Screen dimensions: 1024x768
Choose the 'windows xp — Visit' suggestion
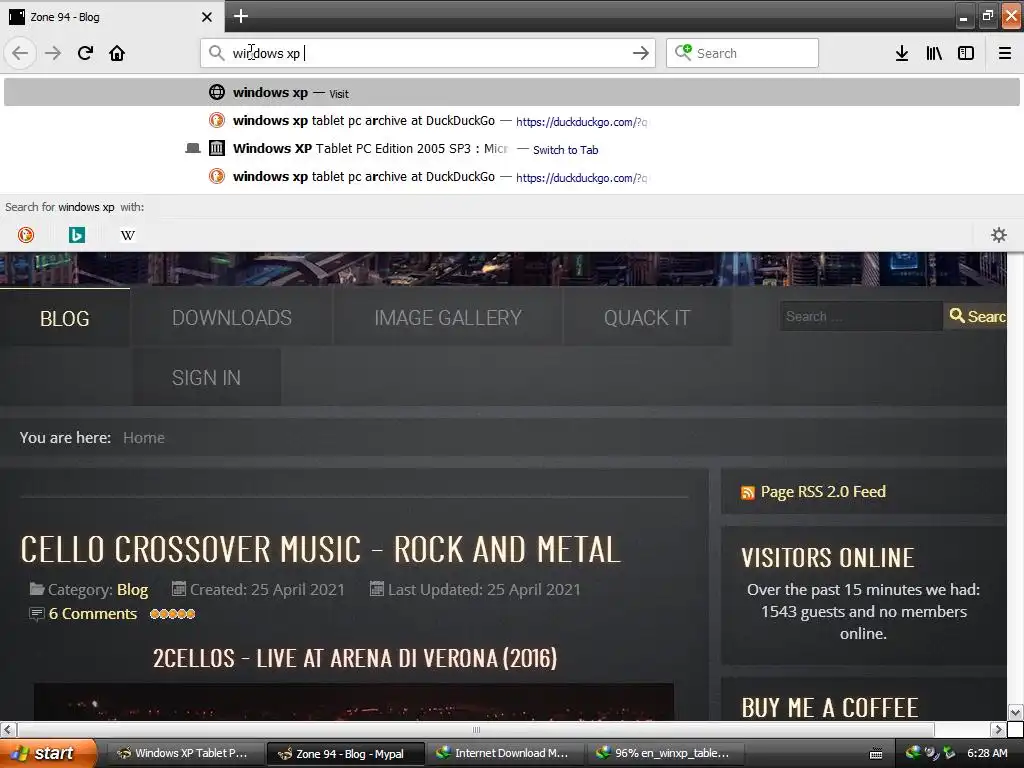(x=511, y=93)
